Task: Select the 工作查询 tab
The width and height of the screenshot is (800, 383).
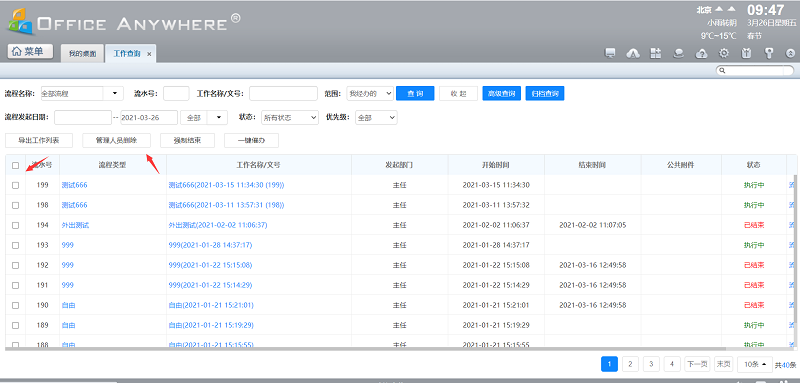Action: [127, 54]
